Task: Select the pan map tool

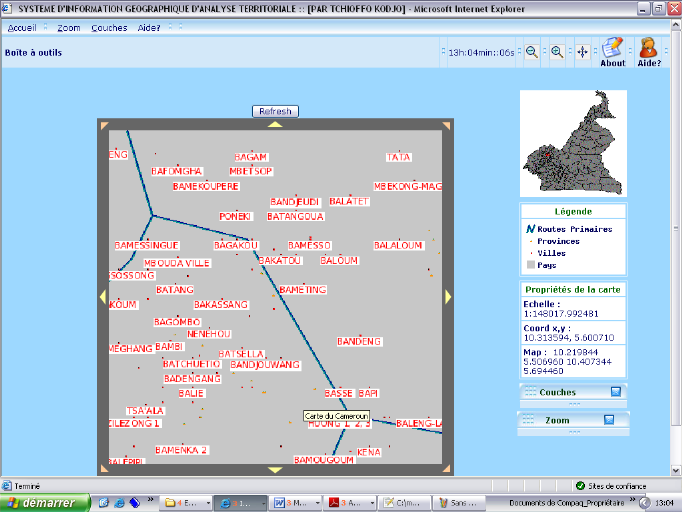Action: coord(582,51)
